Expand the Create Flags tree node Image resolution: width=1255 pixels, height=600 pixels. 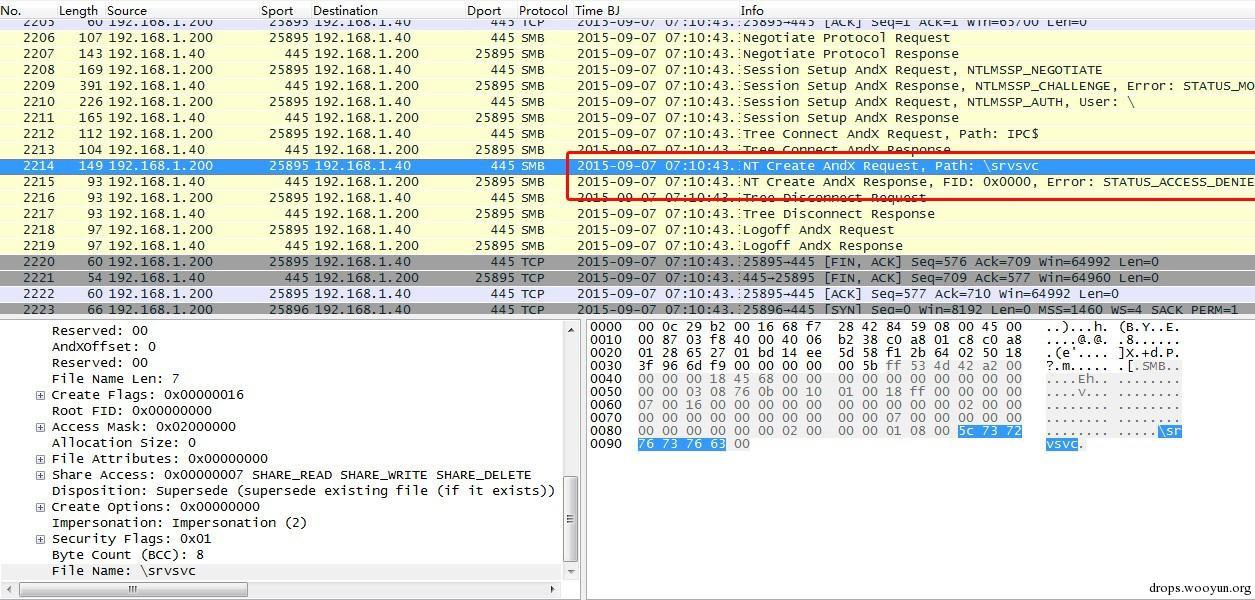click(x=41, y=395)
